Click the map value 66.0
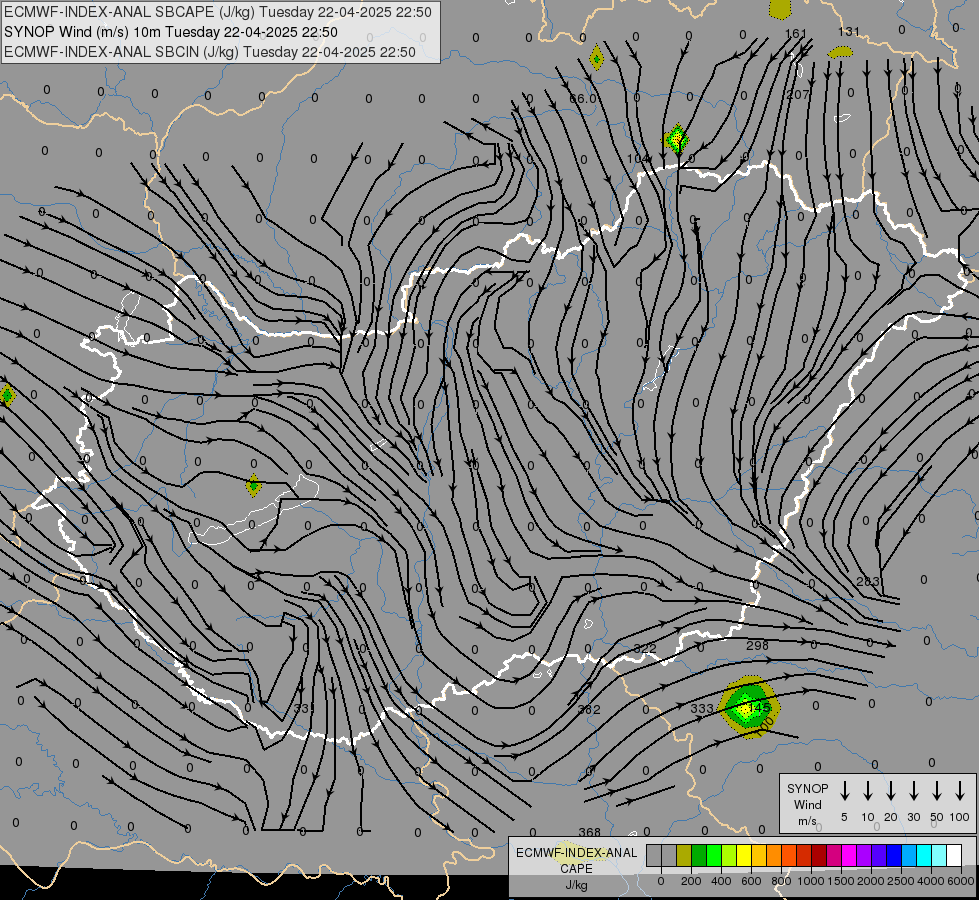The image size is (979, 900). coord(583,98)
